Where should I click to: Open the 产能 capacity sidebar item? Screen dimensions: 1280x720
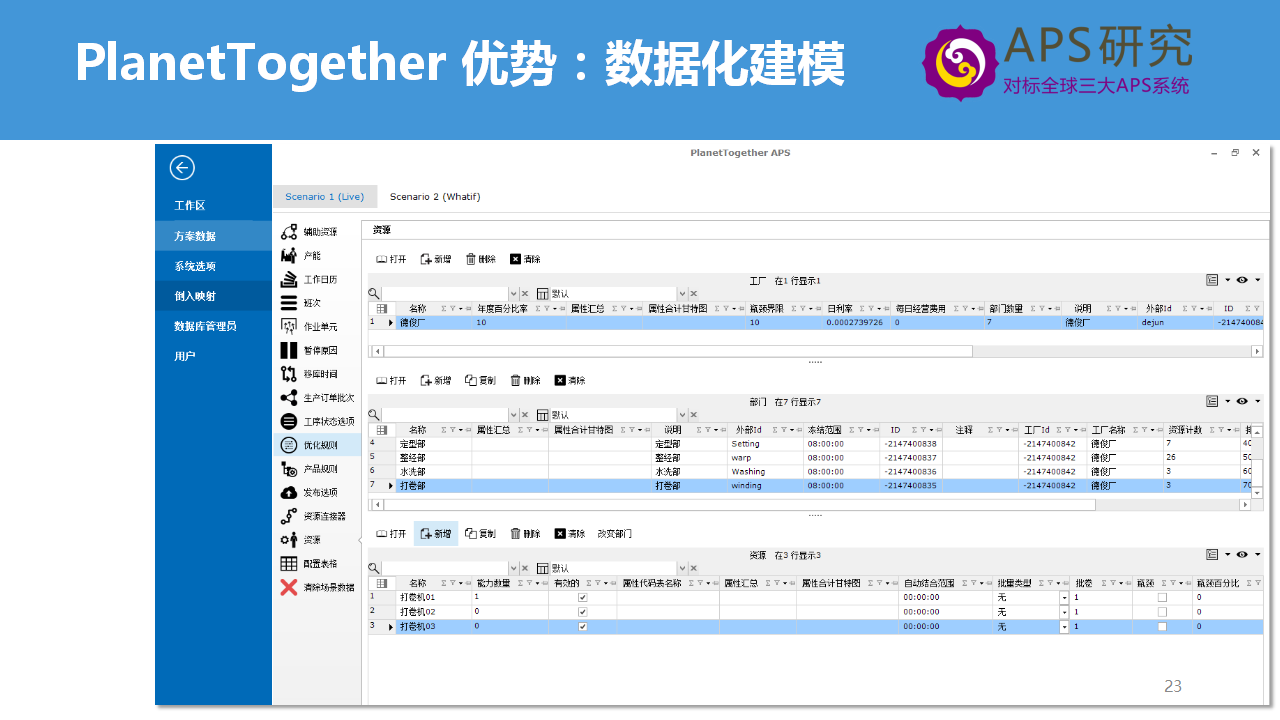[301, 256]
